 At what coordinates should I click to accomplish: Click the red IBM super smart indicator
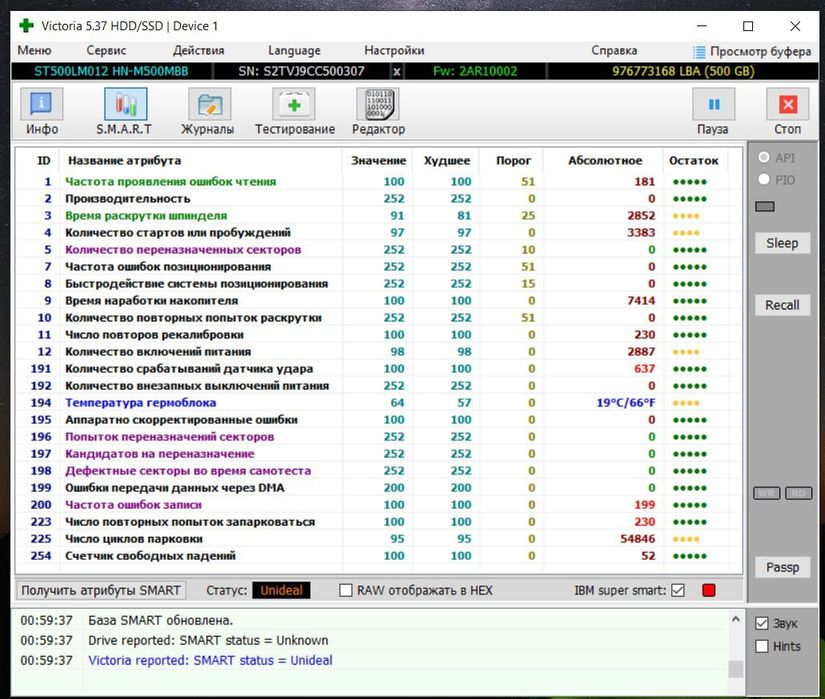pos(709,590)
